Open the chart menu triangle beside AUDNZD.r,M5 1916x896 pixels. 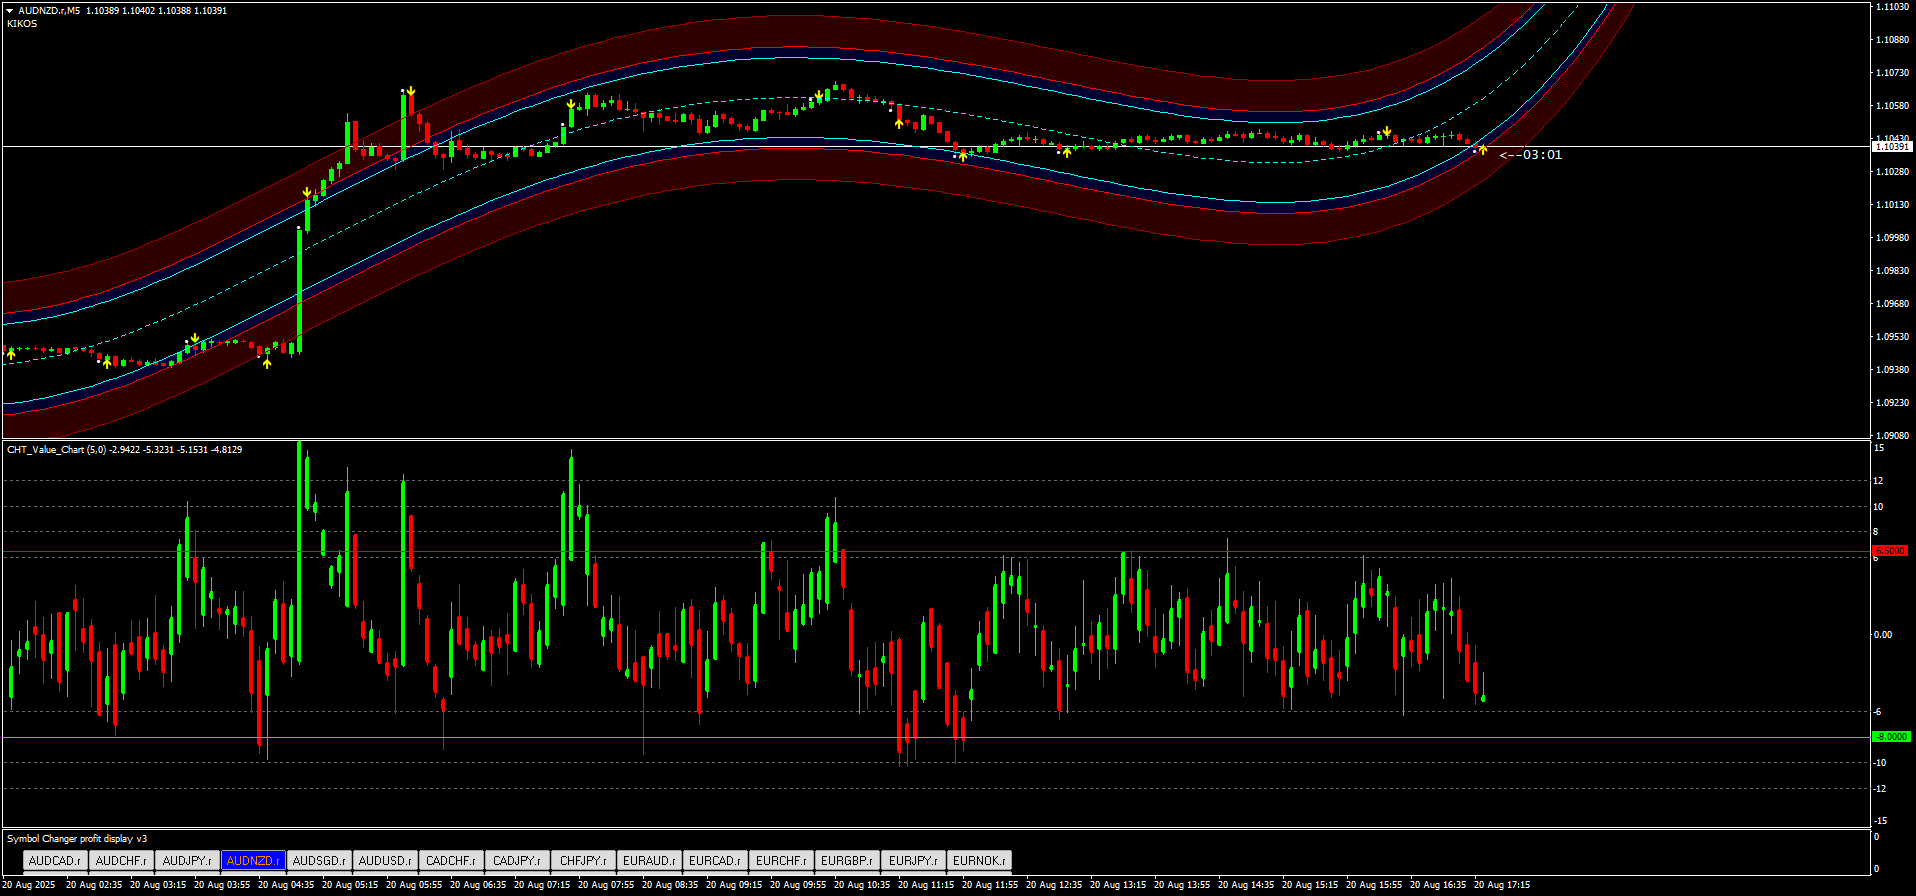(x=10, y=11)
